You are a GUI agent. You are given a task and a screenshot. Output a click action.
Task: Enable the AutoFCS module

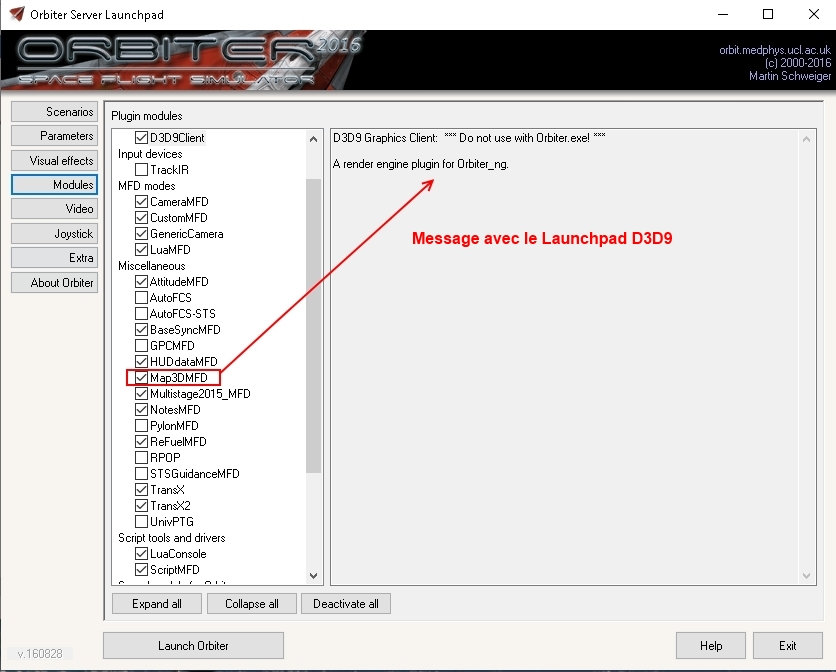coord(141,298)
